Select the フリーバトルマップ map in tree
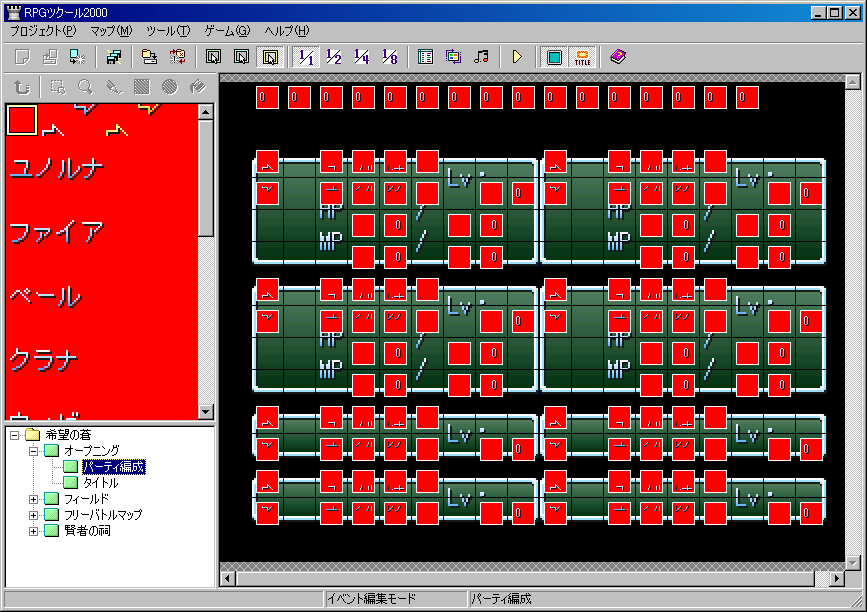 (103, 515)
